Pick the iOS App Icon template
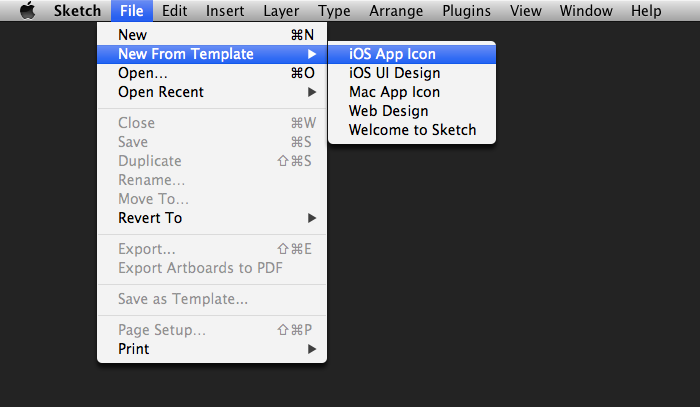Screen dimensions: 700x407 412,54
